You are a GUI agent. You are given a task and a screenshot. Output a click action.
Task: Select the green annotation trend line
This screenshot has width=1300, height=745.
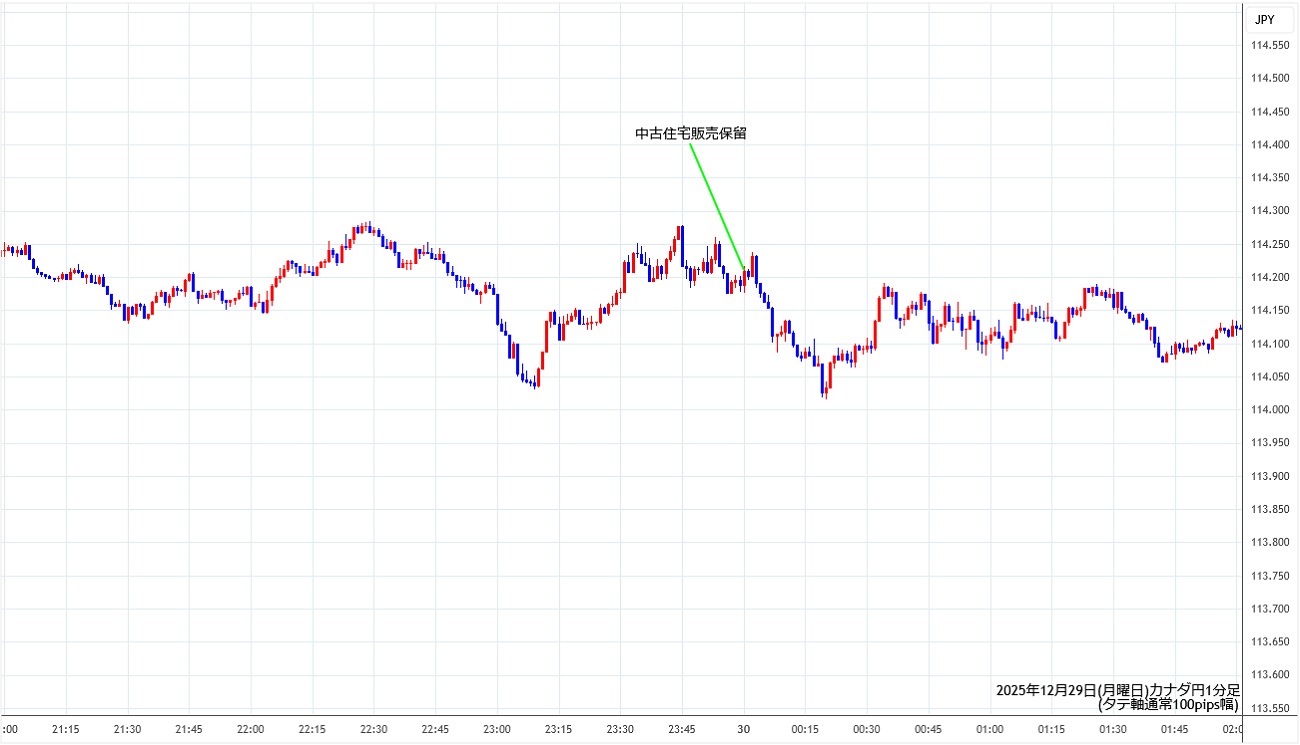click(x=716, y=207)
